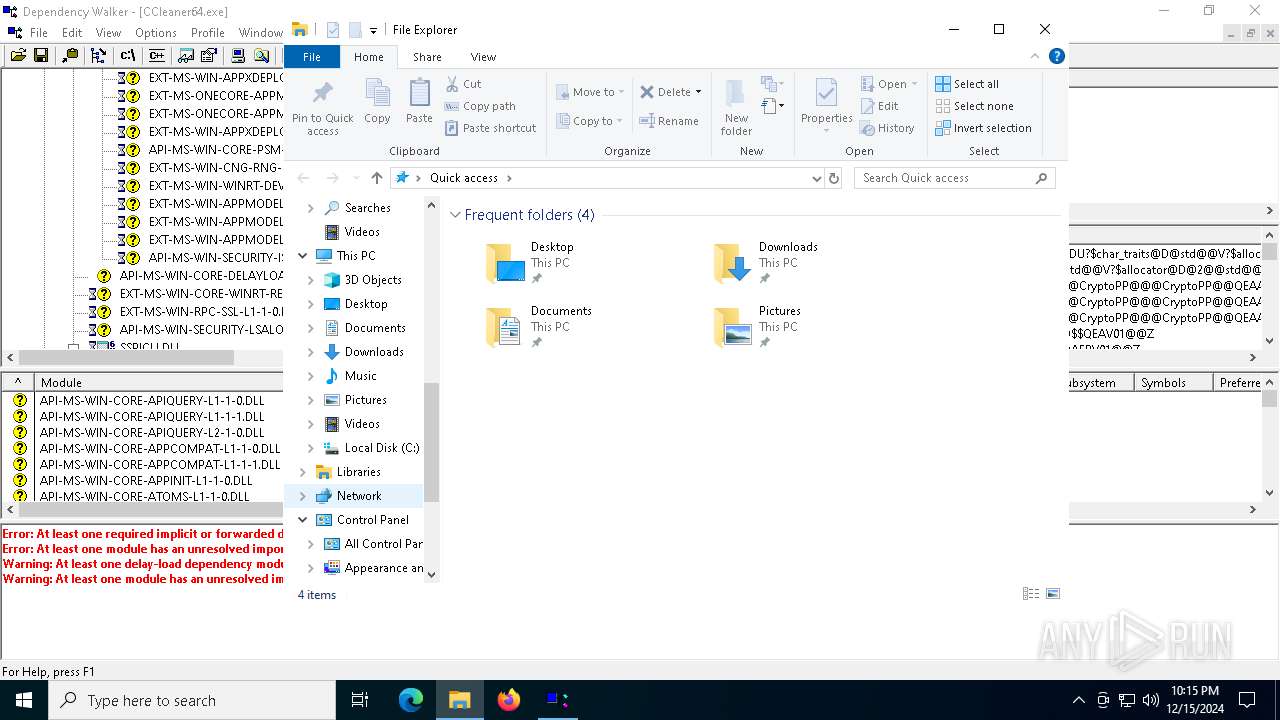The image size is (1280, 720).
Task: Click Select none in ribbon
Action: click(x=974, y=106)
